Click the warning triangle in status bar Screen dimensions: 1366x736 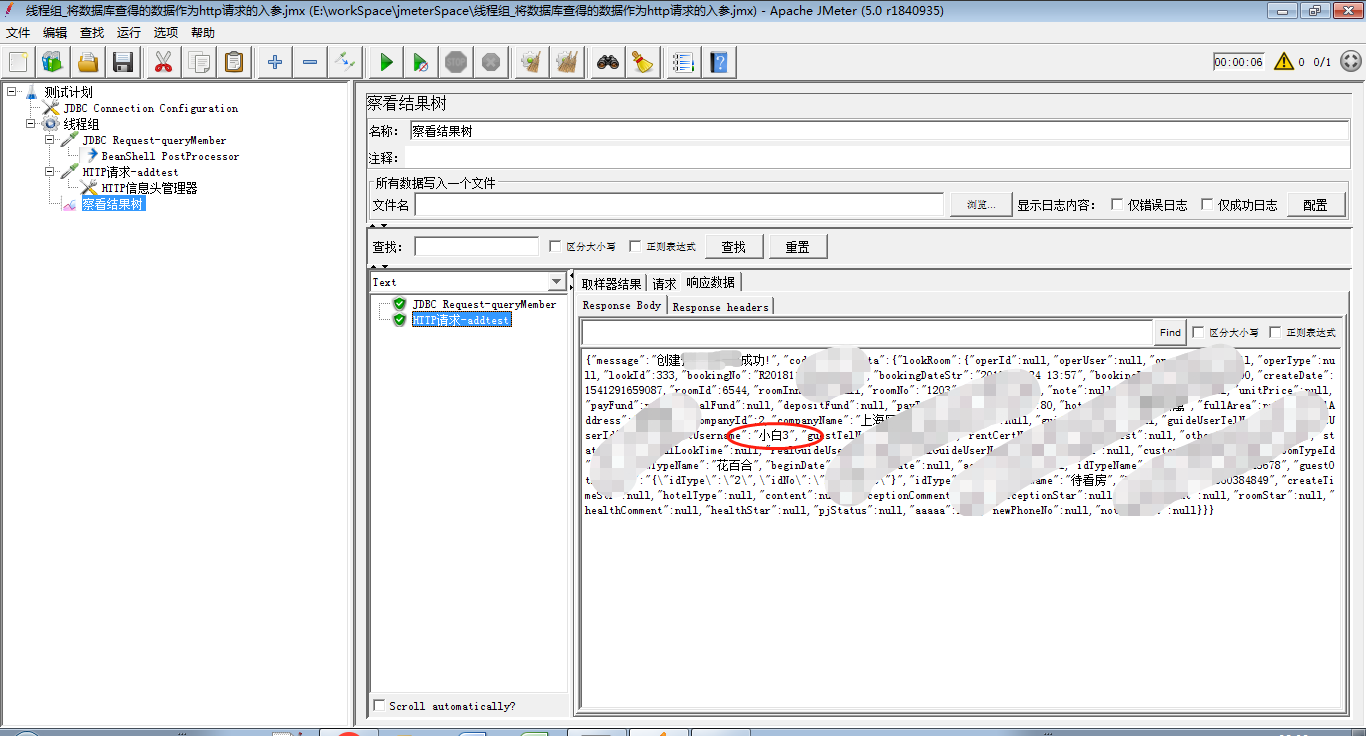click(x=1285, y=61)
